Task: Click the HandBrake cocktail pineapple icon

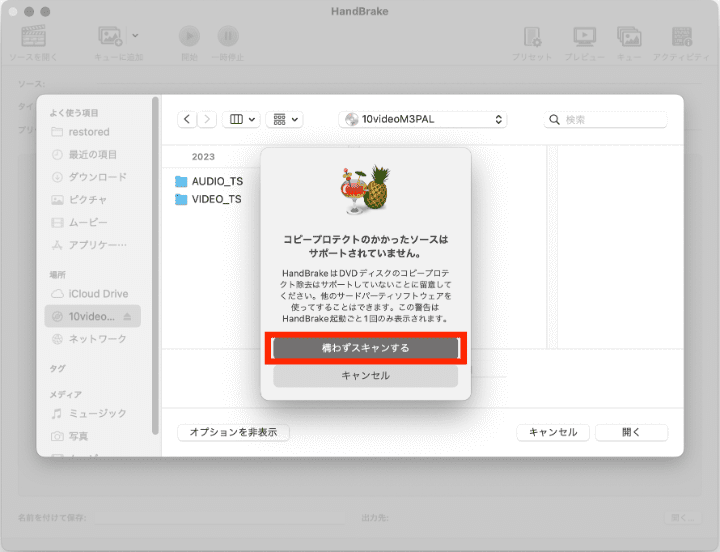Action: pyautogui.click(x=366, y=190)
